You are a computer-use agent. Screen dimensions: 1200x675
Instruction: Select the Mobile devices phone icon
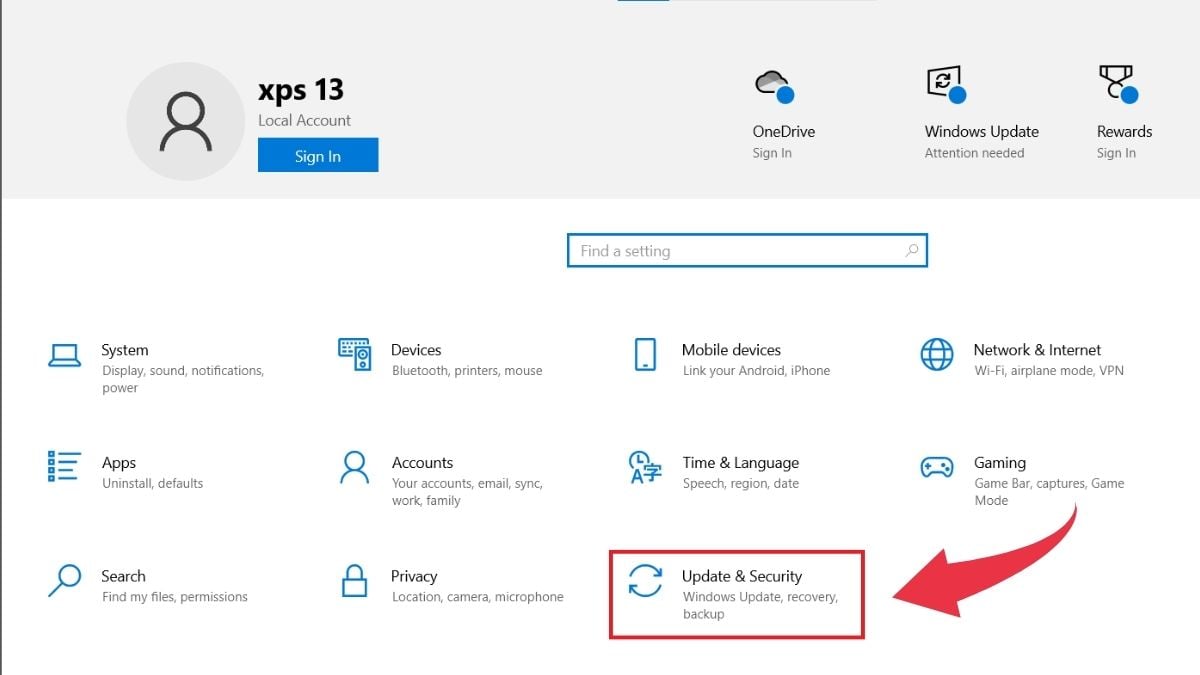click(645, 355)
